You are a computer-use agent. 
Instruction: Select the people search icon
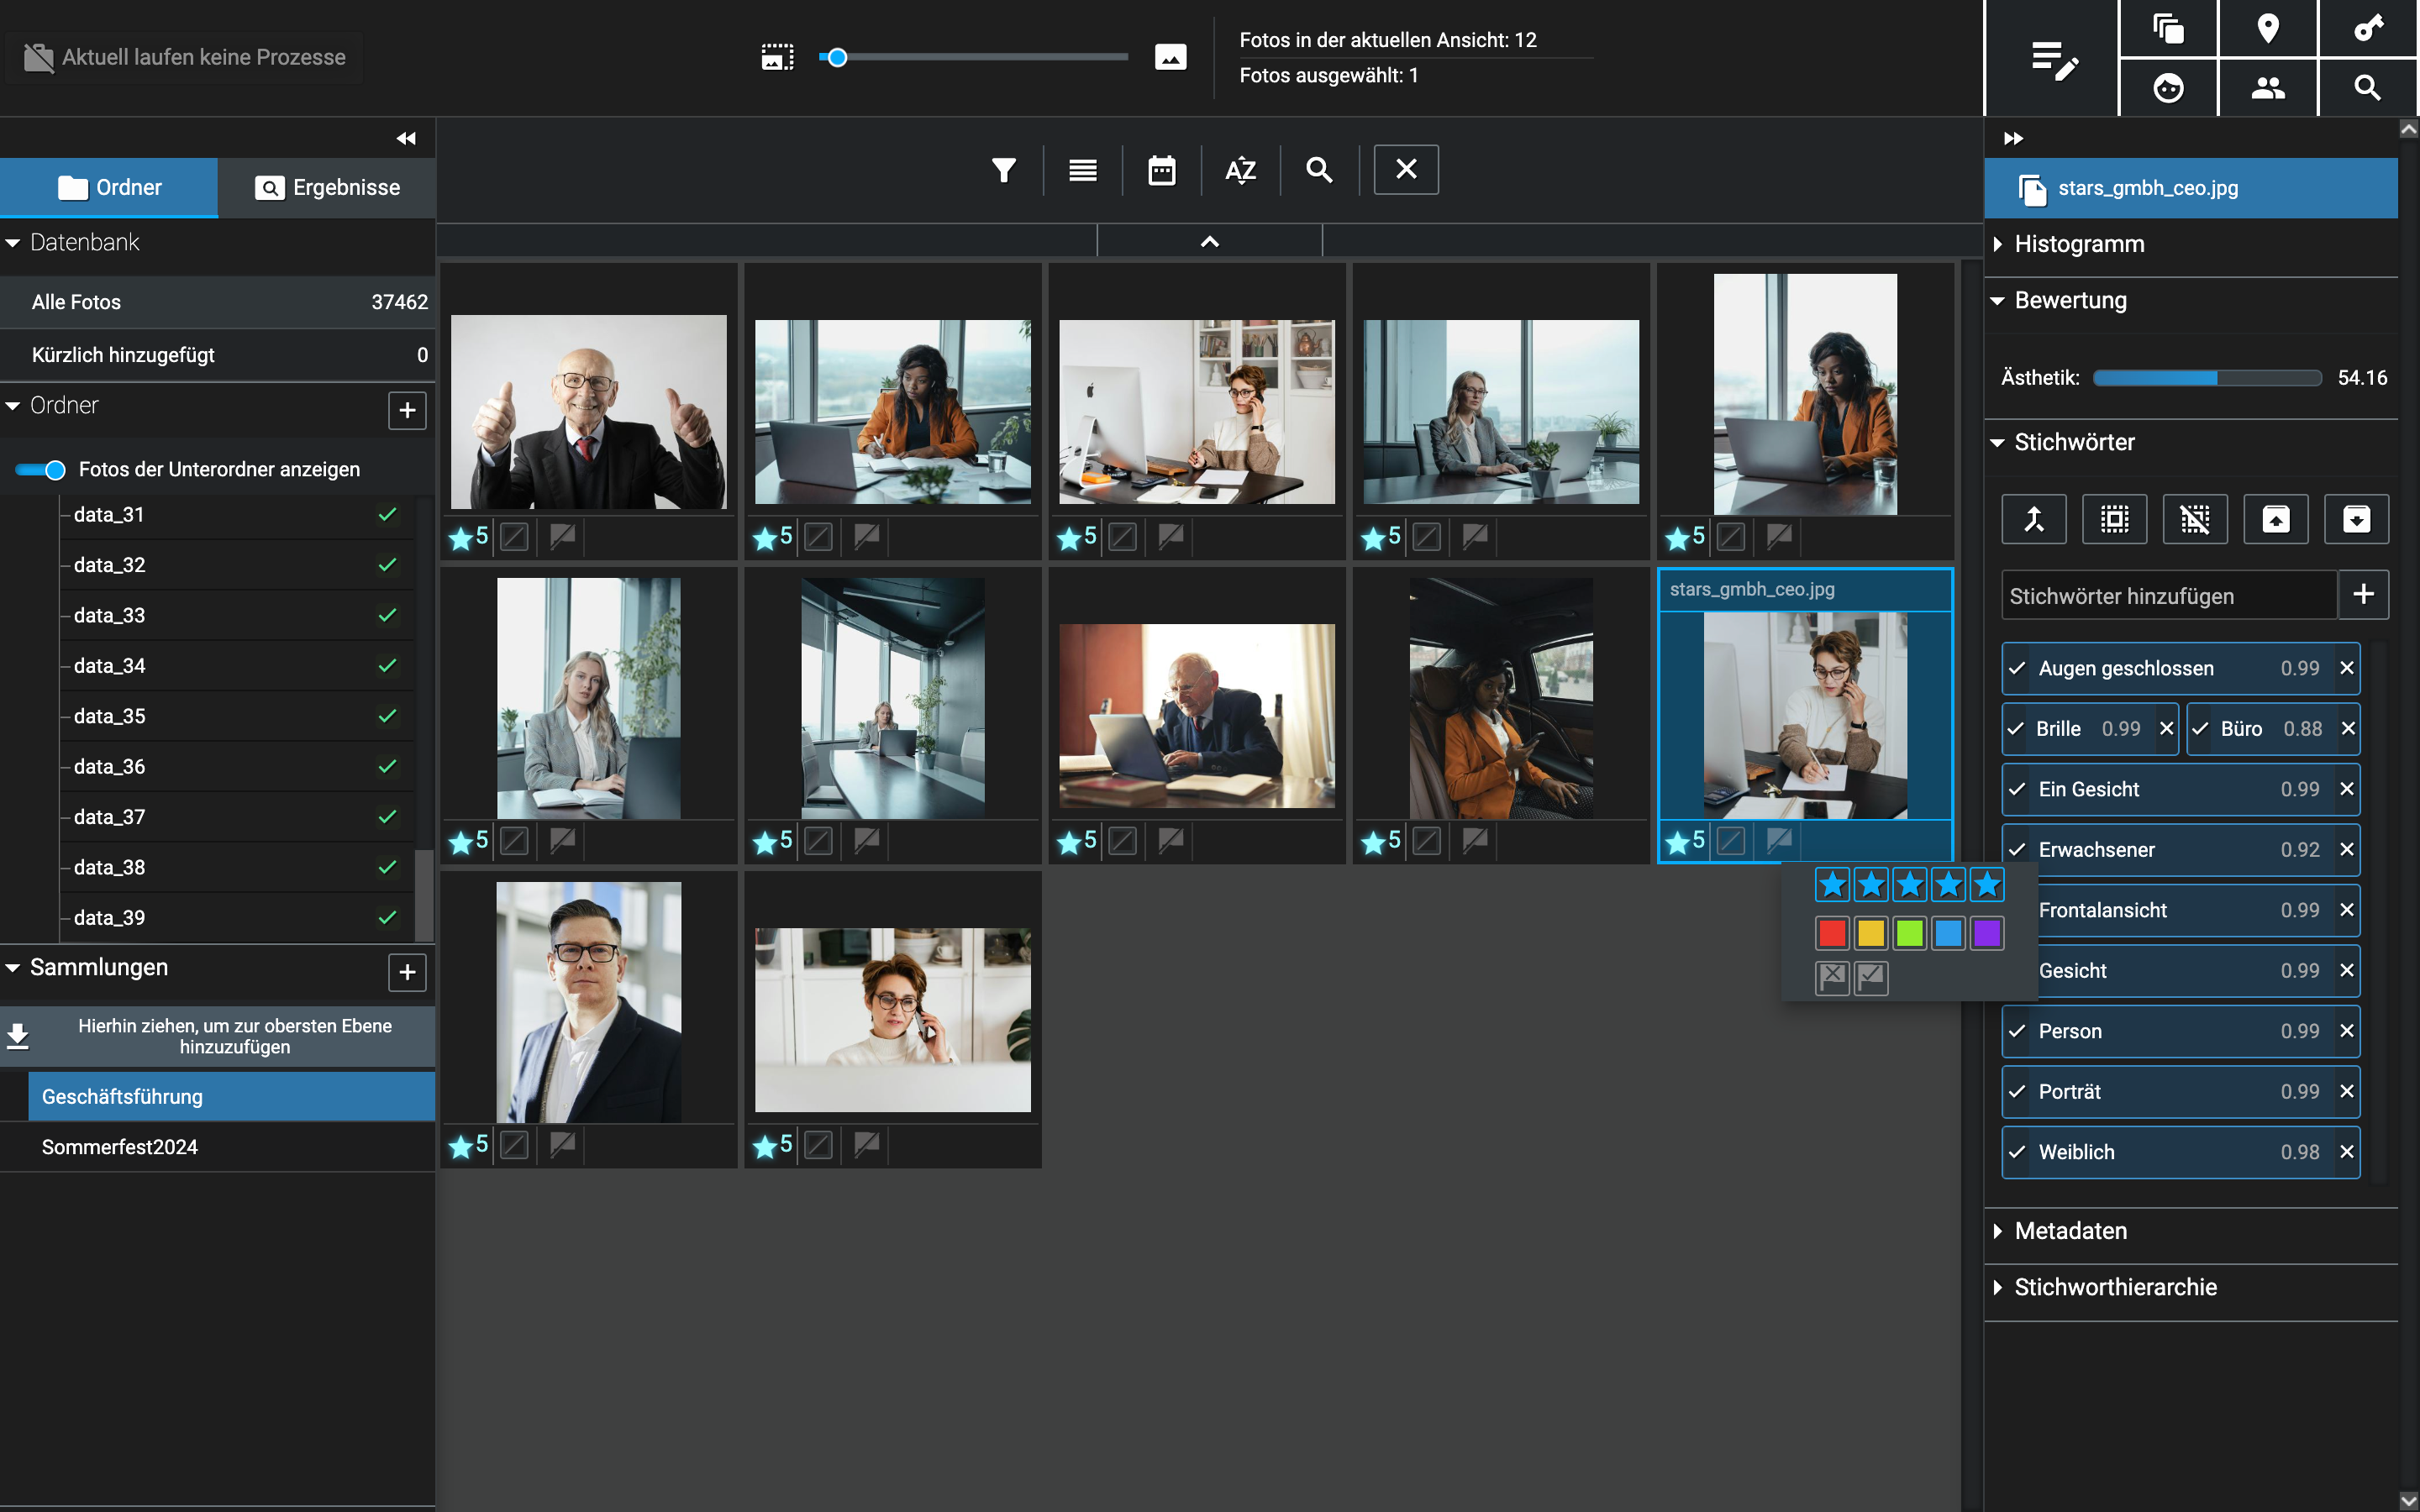pos(2268,88)
